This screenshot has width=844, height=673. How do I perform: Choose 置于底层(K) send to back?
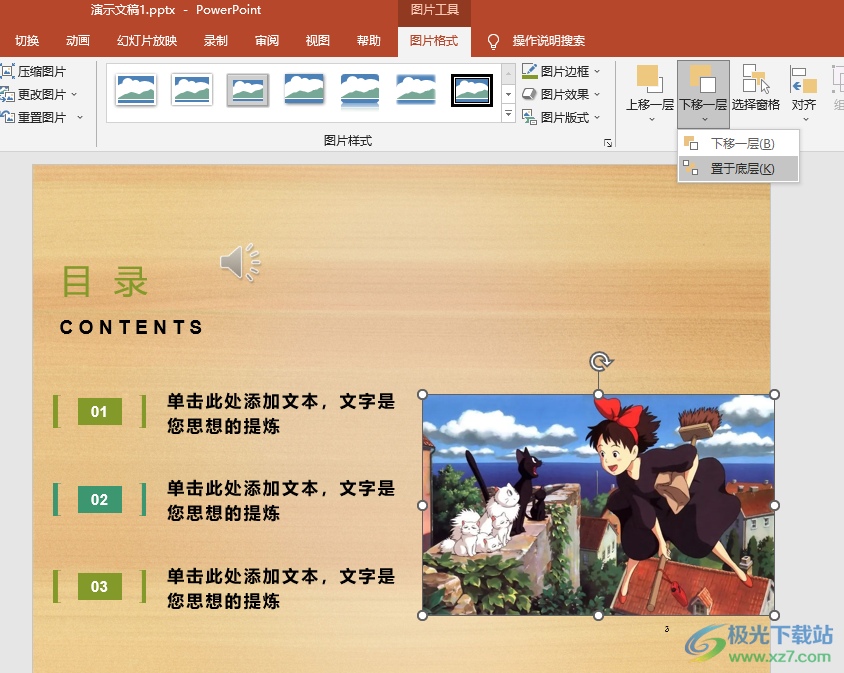(738, 169)
